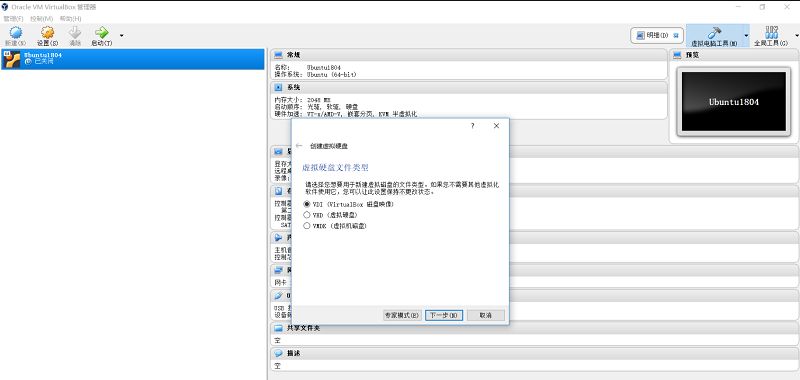
Task: Click the Description (描述) header text
Action: pyautogui.click(x=293, y=353)
